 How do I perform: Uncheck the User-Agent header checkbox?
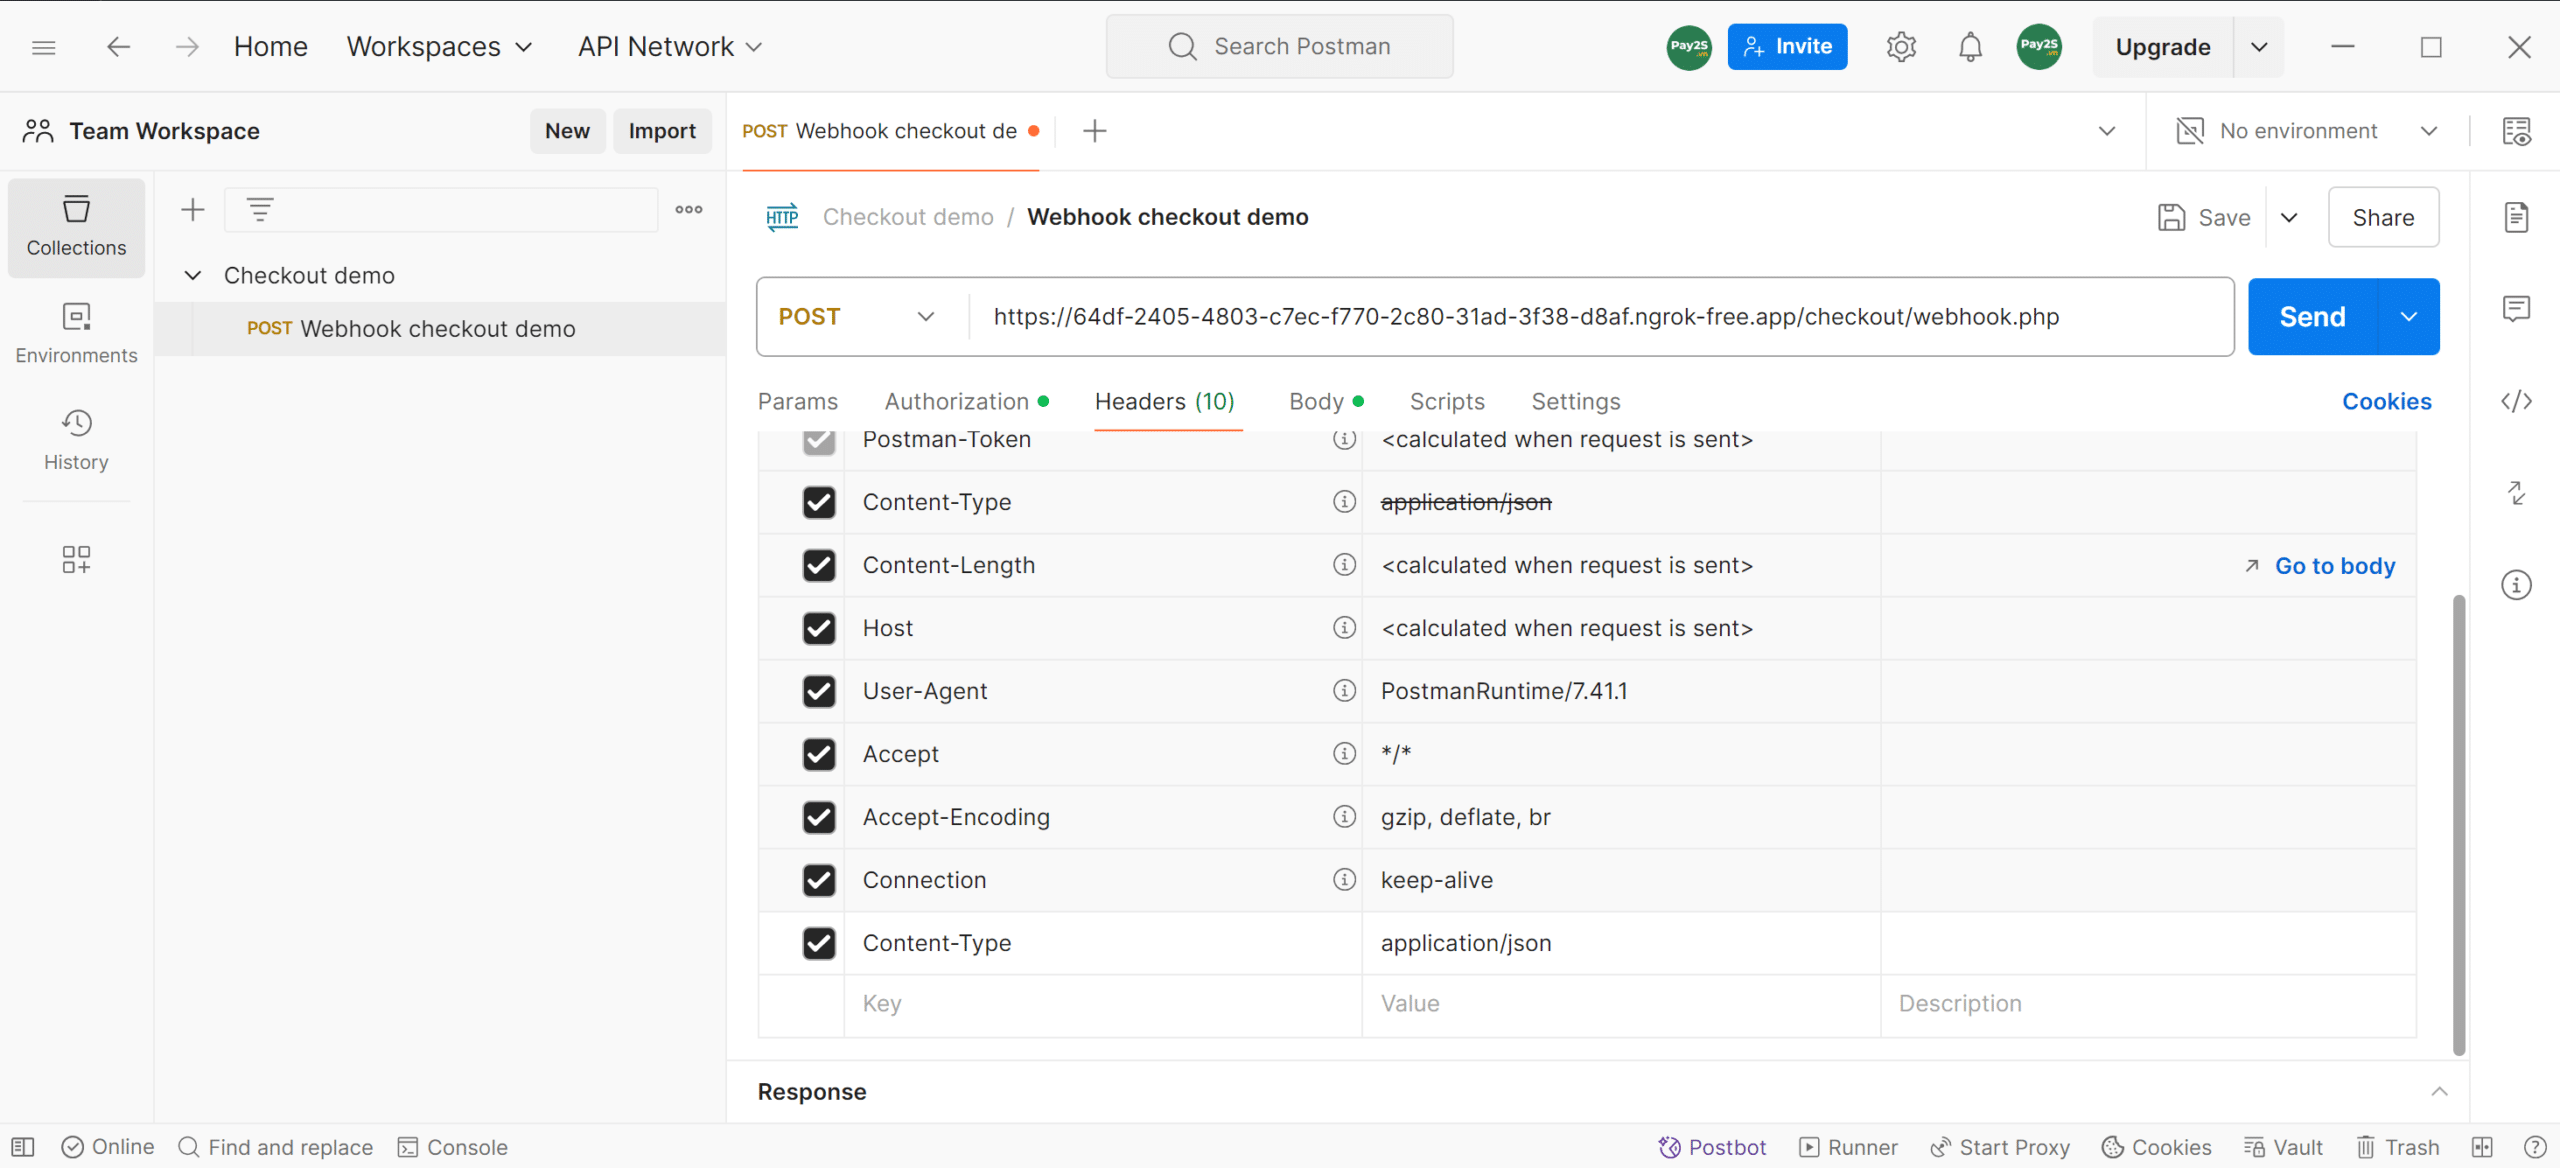coord(819,691)
